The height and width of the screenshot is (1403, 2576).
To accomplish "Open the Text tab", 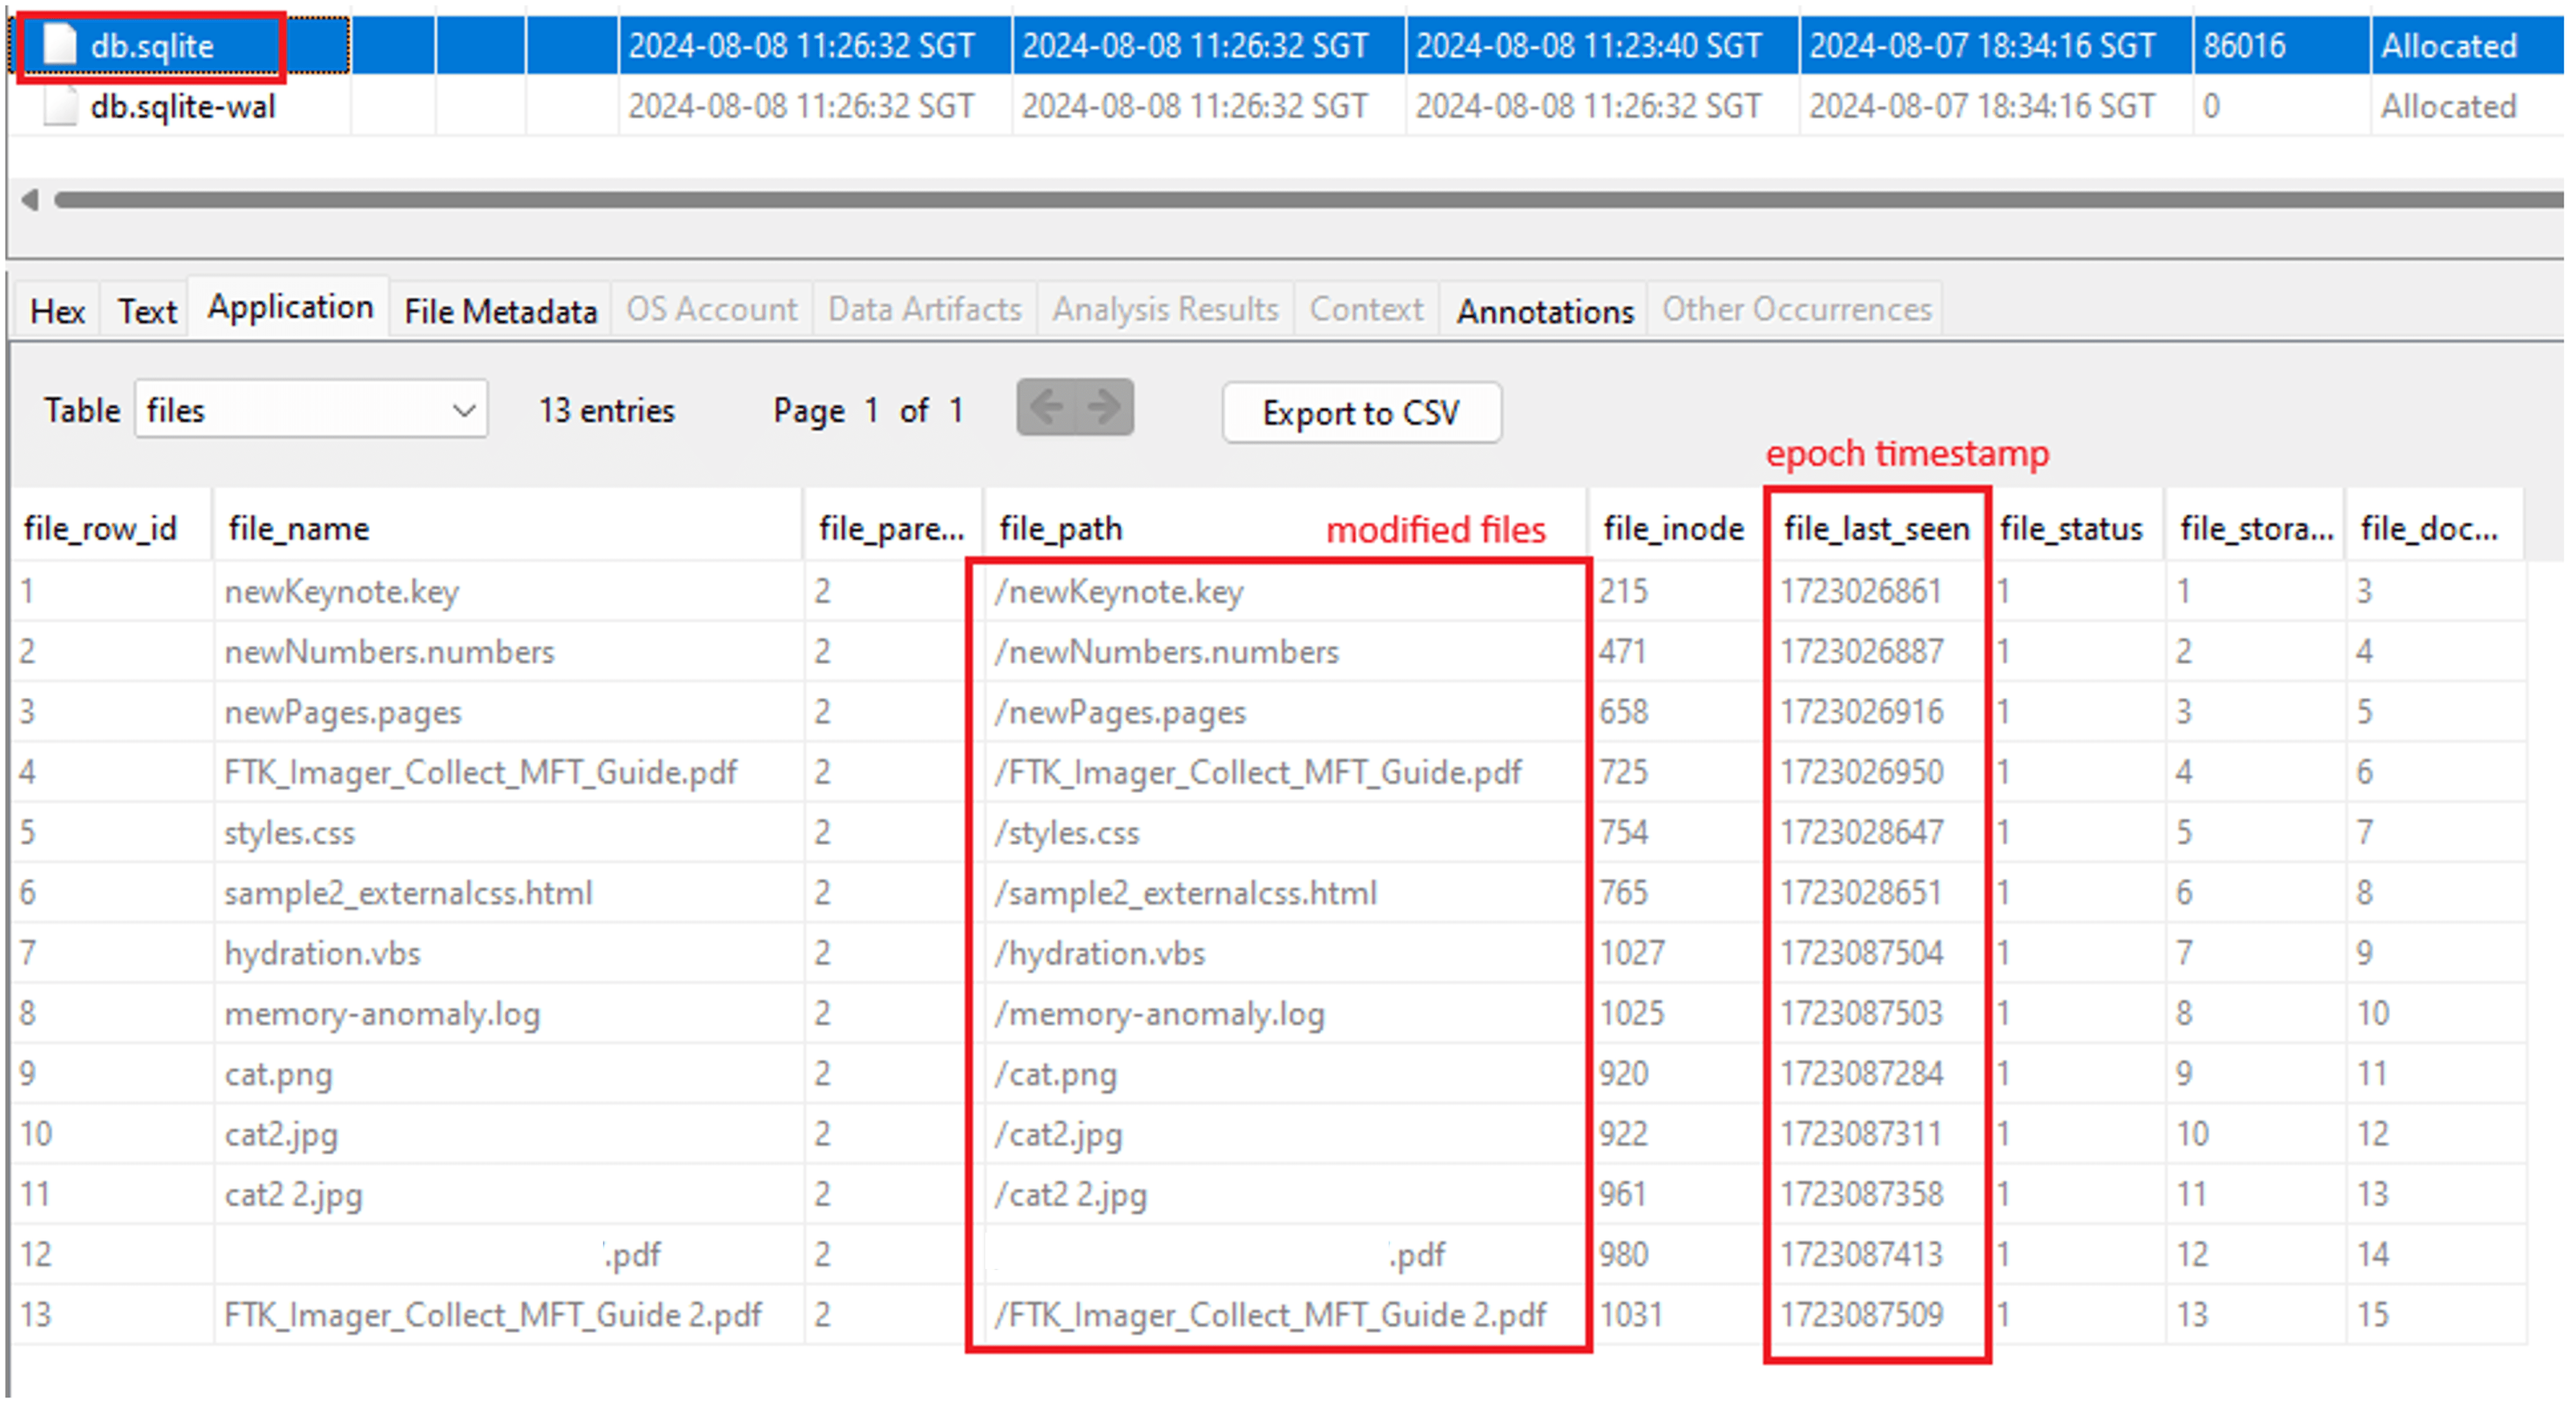I will point(146,309).
